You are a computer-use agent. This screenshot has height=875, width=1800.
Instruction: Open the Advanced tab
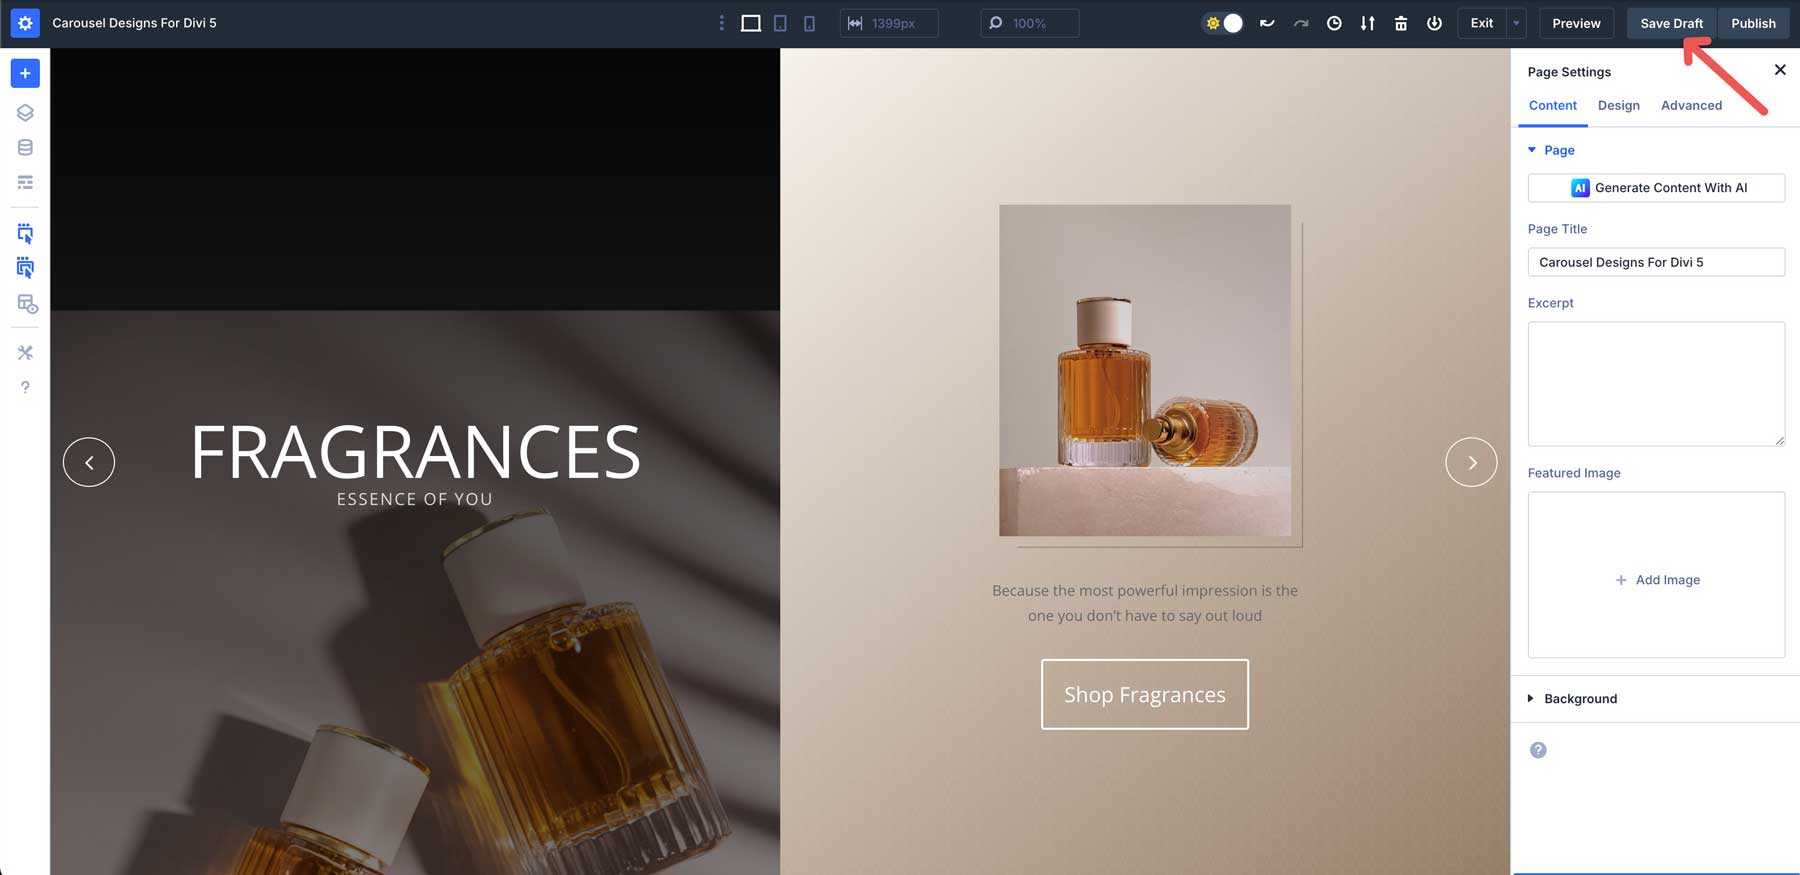pyautogui.click(x=1691, y=105)
